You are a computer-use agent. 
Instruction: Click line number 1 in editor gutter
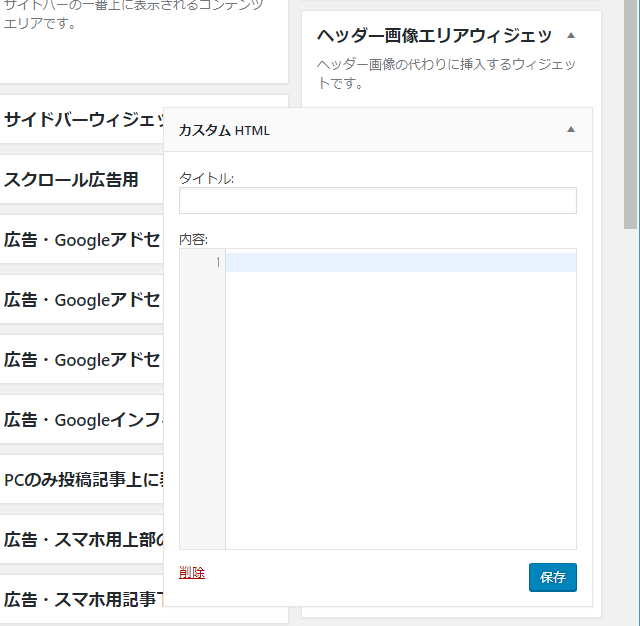click(x=217, y=262)
